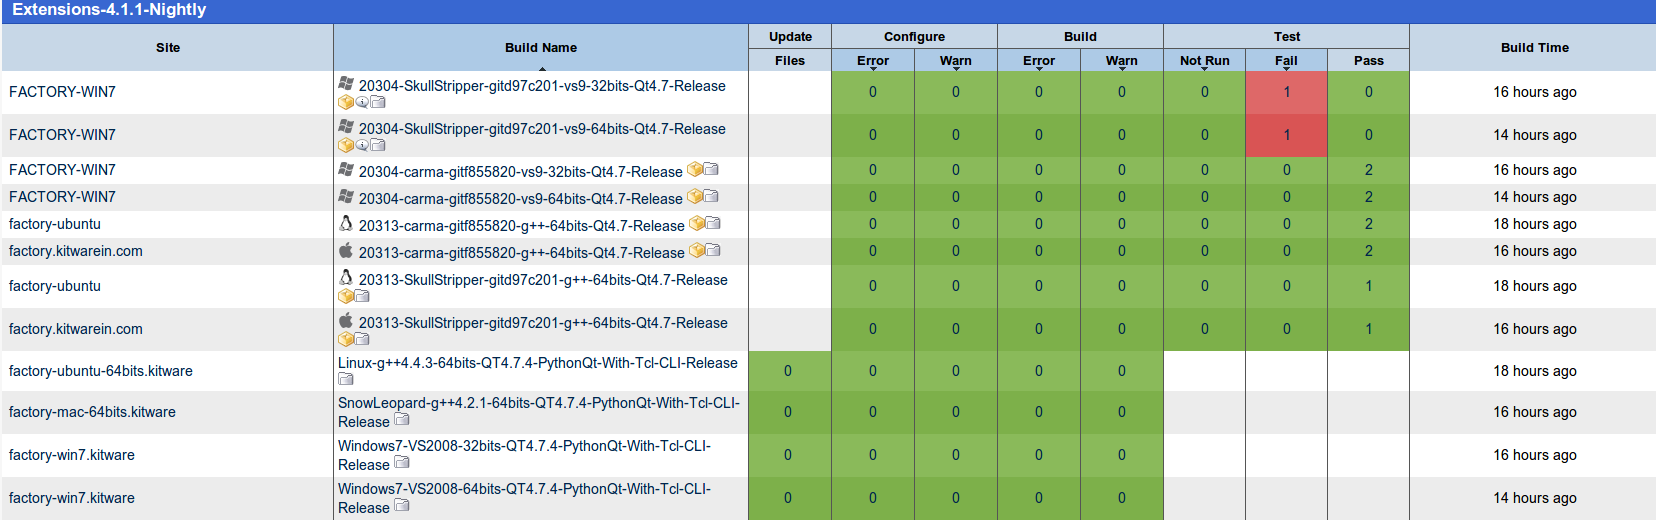Image resolution: width=1656 pixels, height=520 pixels.
Task: Open folder icon for SnowLeopard-g++4.2.1 build
Action: 402,420
